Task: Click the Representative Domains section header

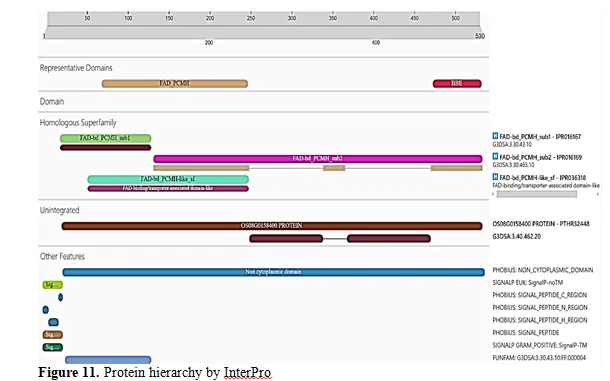Action: click(x=76, y=68)
